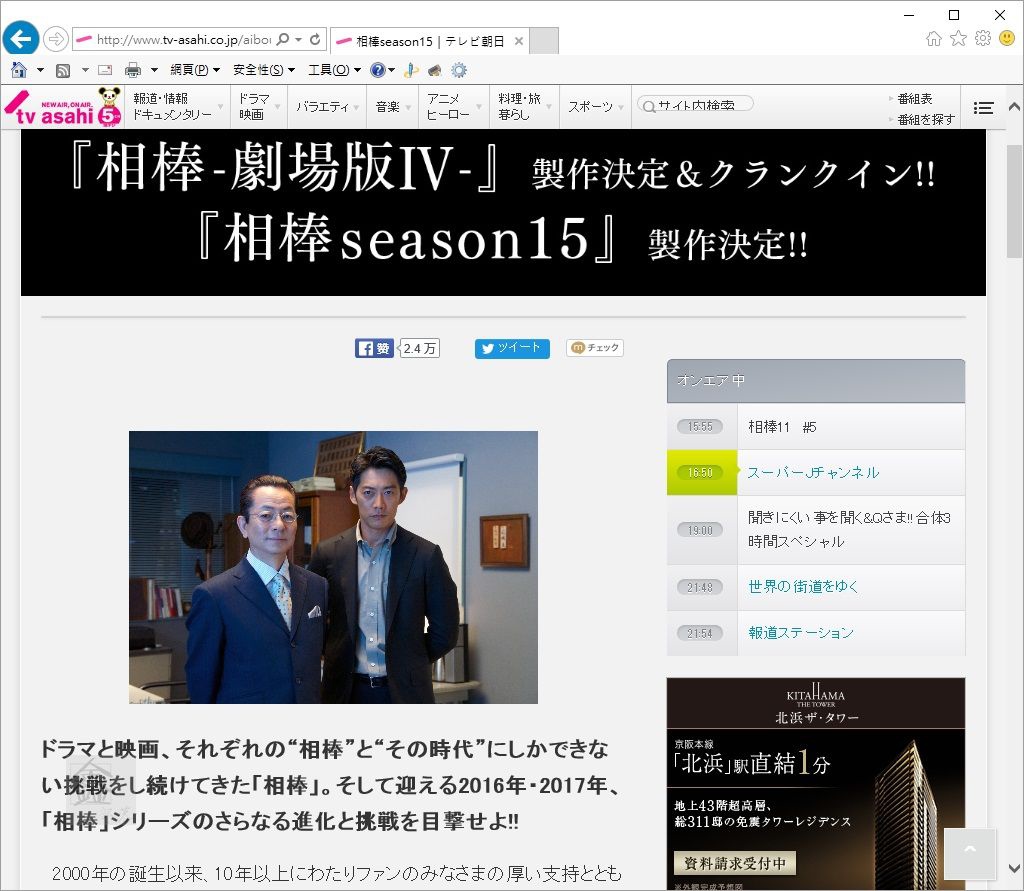Click the Home icon in the command bar
Image resolution: width=1024 pixels, height=891 pixels.
tap(19, 69)
